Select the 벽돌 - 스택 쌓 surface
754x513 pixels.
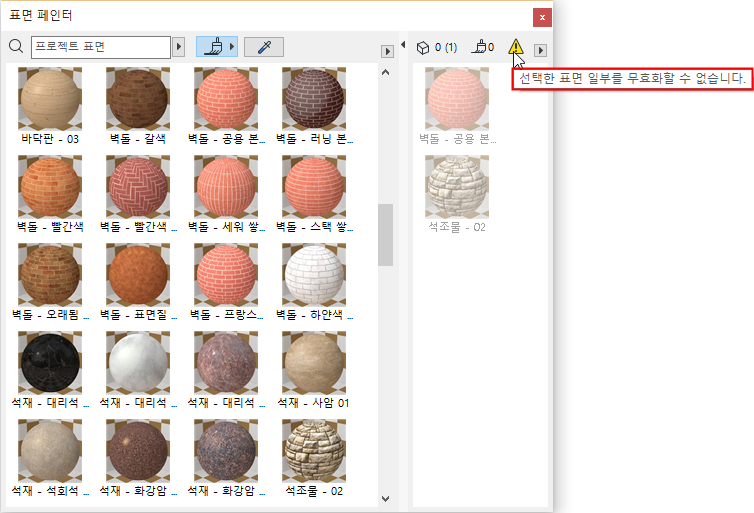pyautogui.click(x=314, y=194)
